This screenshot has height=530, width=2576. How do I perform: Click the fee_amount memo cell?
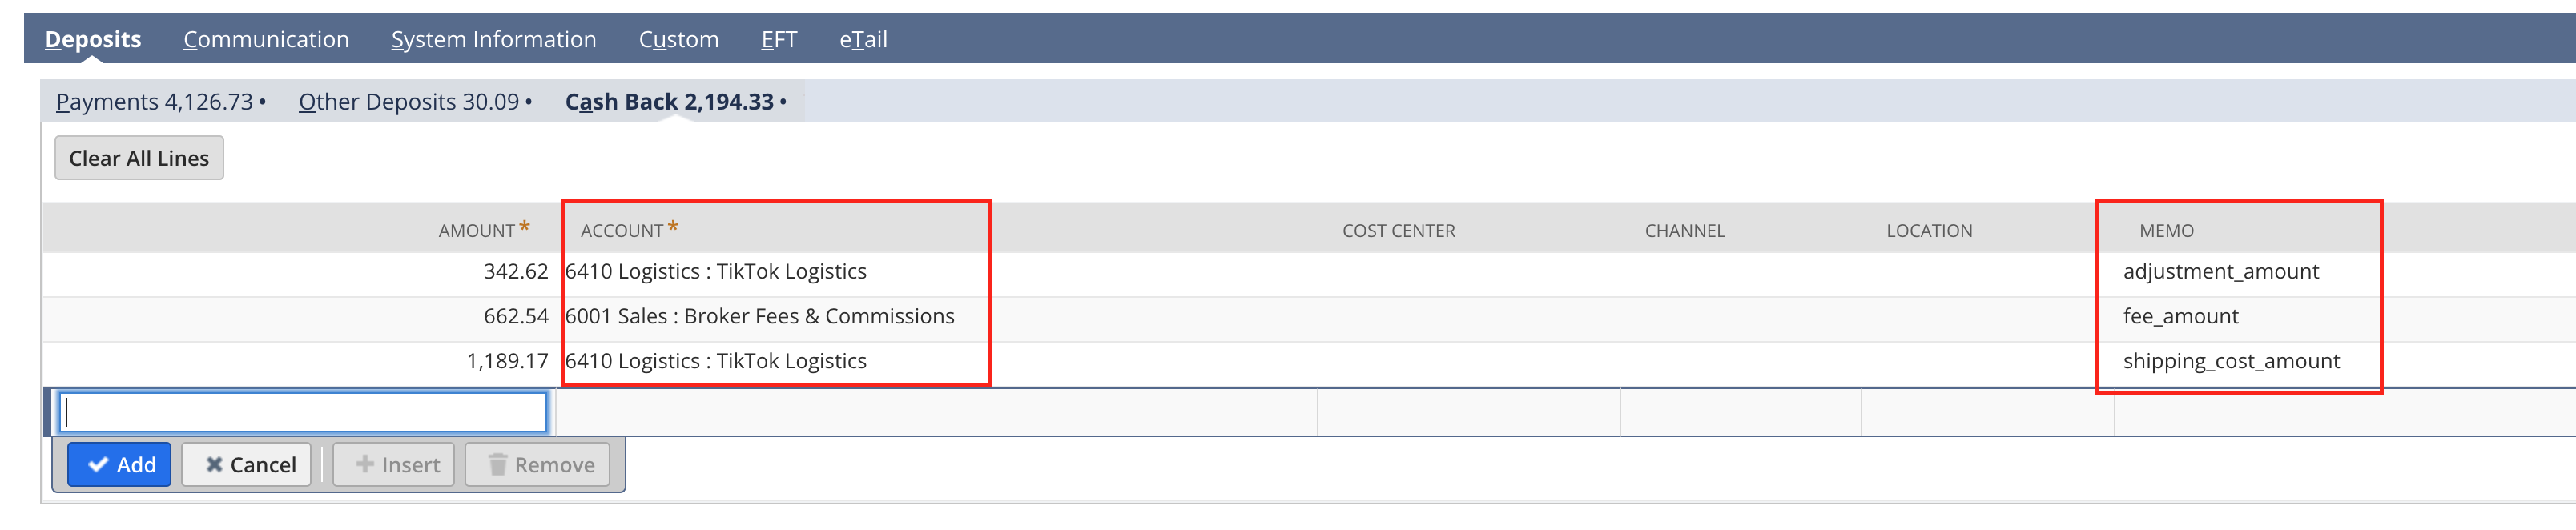(x=2180, y=317)
